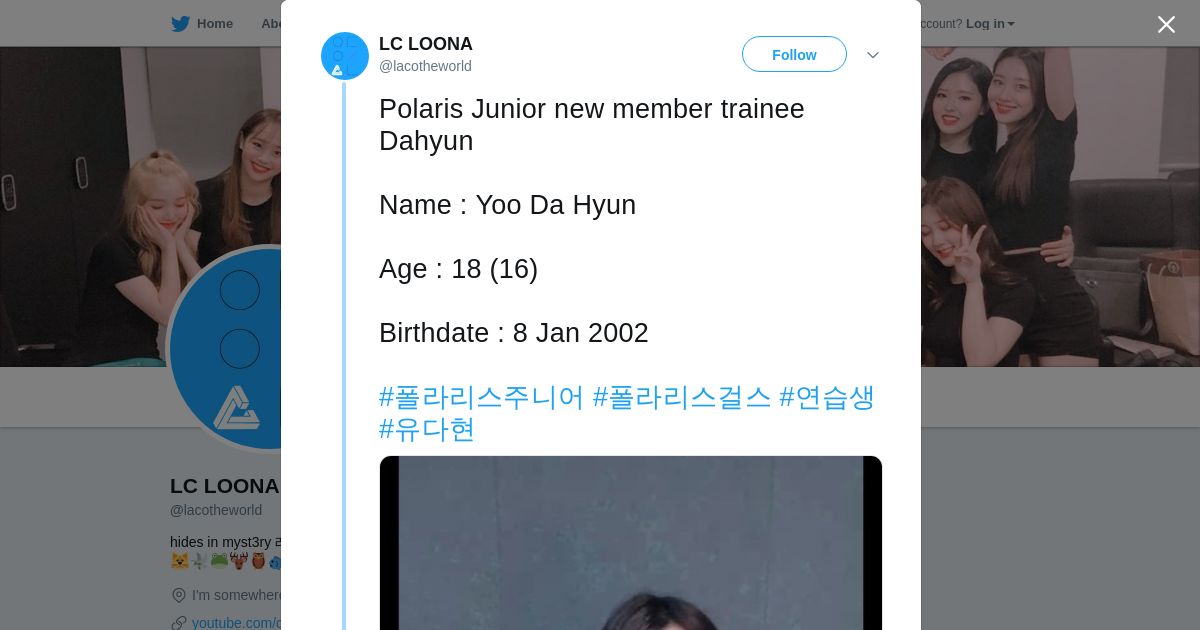Click LC LOONA avatar in the tweet
The image size is (1200, 630).
[345, 56]
